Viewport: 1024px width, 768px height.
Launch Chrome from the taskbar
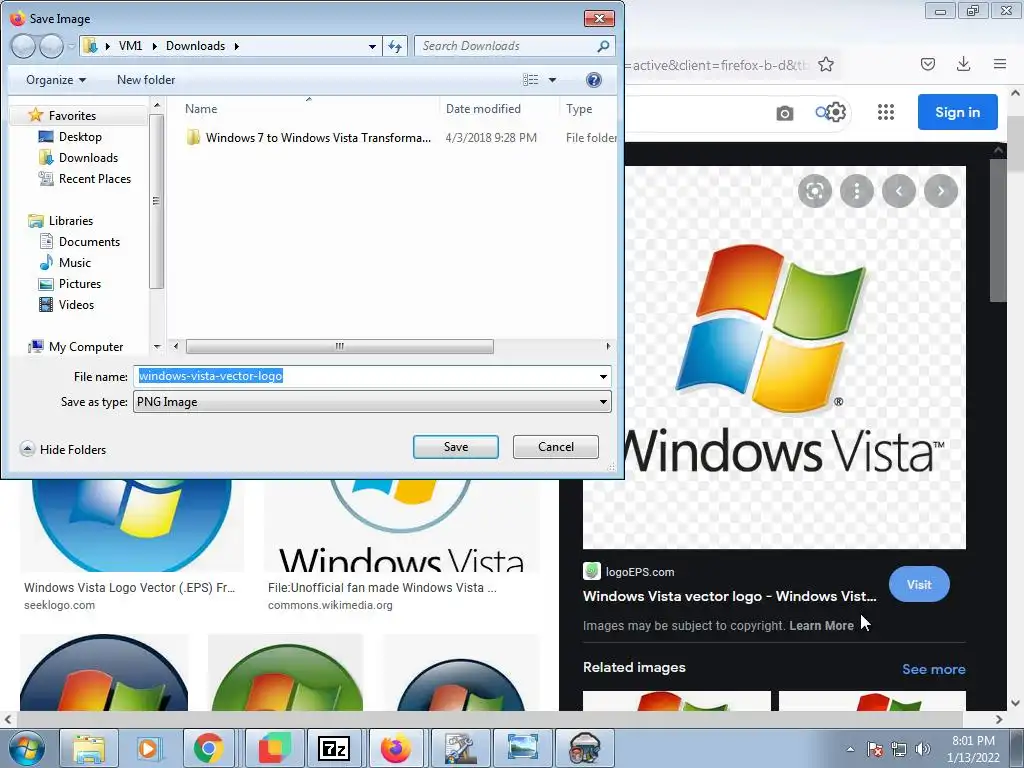(x=208, y=748)
